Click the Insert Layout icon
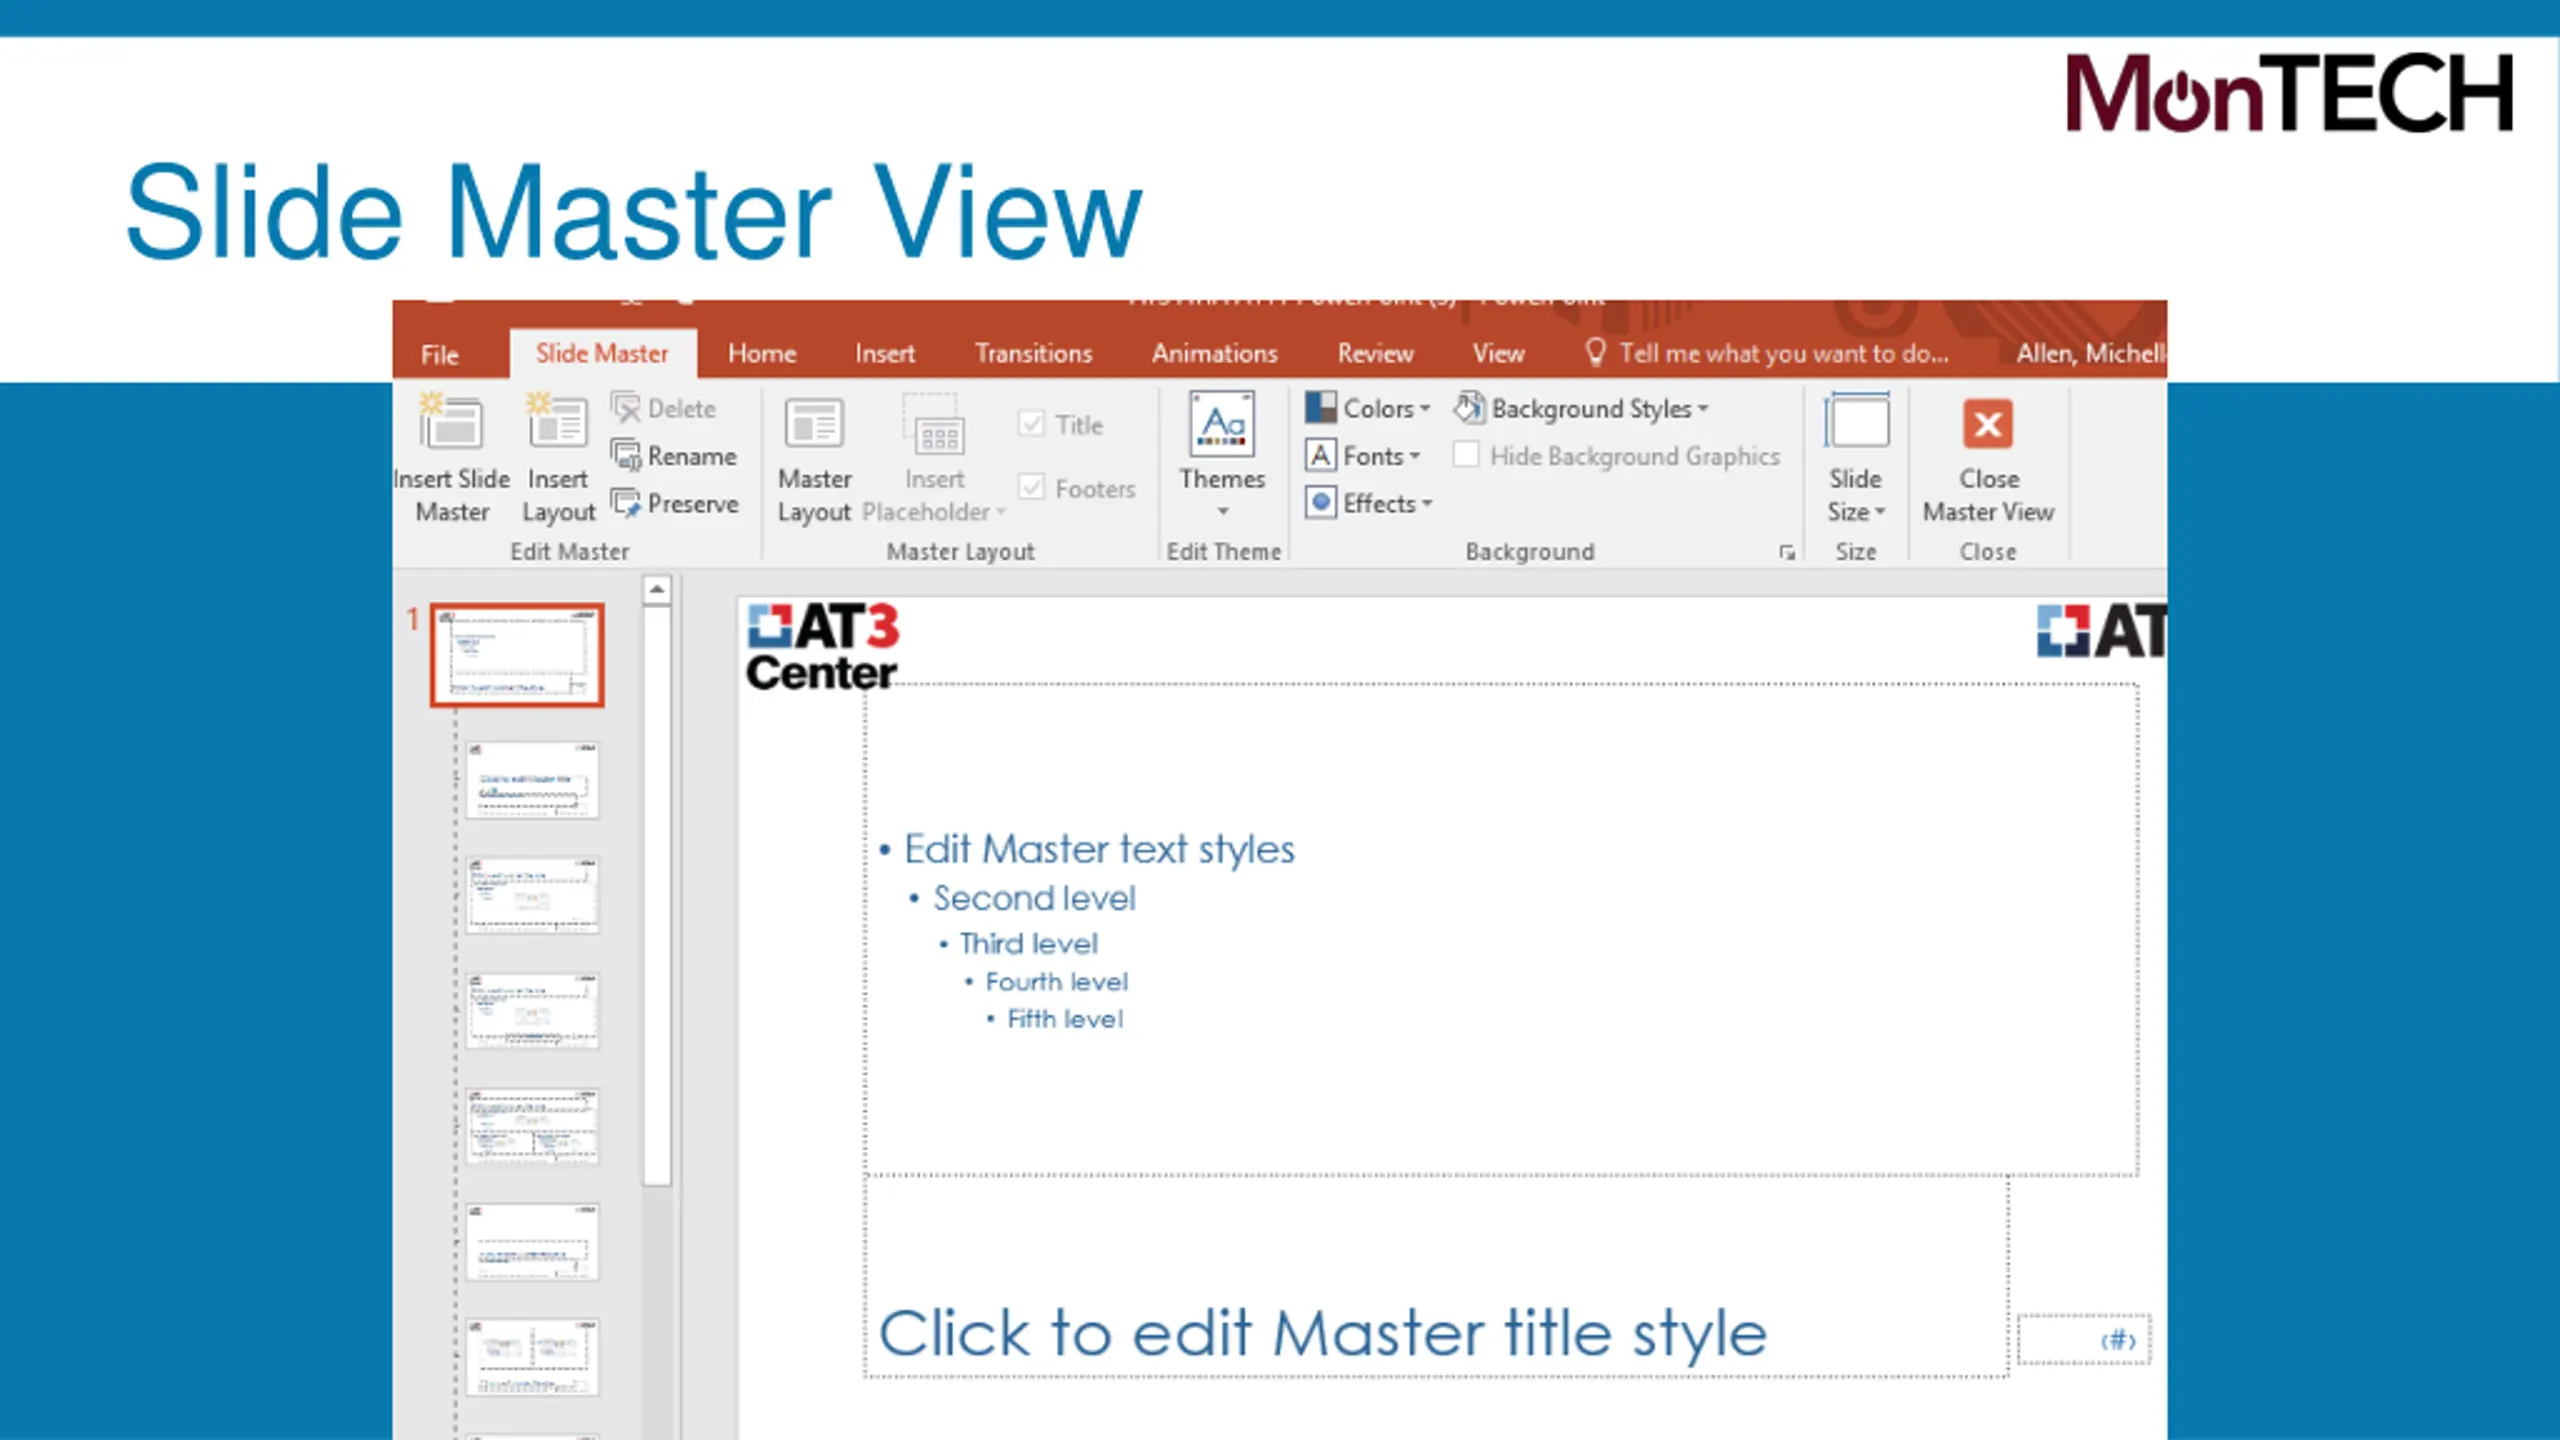Viewport: 2560px width, 1440px height. pos(557,422)
